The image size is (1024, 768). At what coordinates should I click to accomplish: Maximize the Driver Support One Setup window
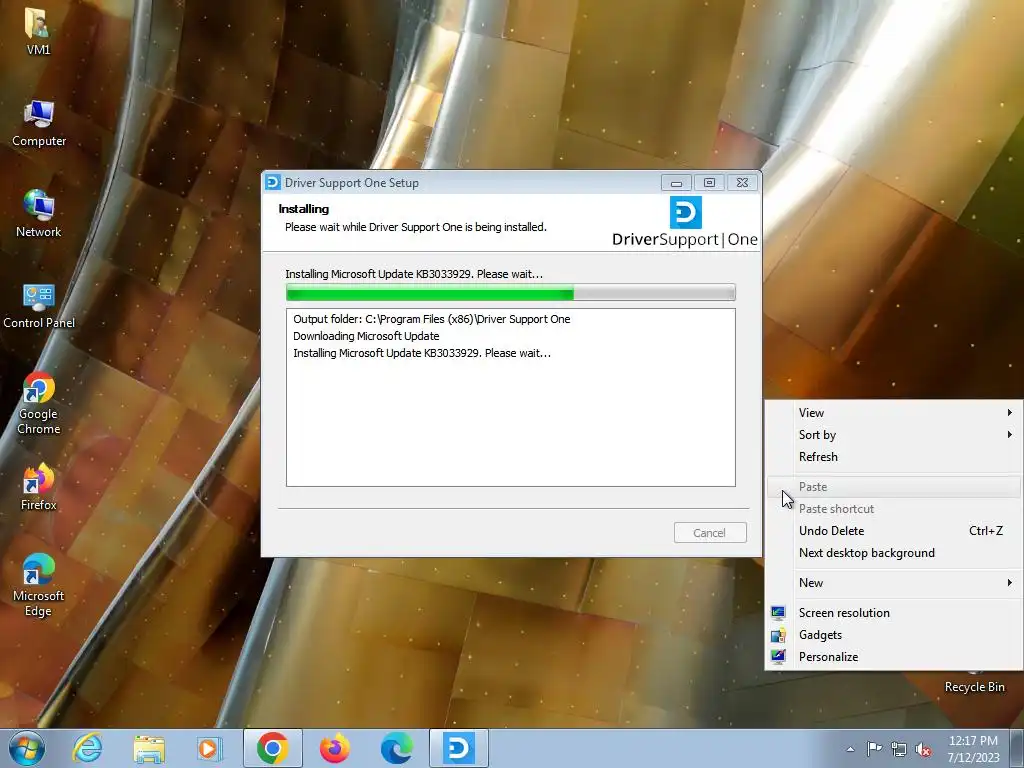click(709, 183)
